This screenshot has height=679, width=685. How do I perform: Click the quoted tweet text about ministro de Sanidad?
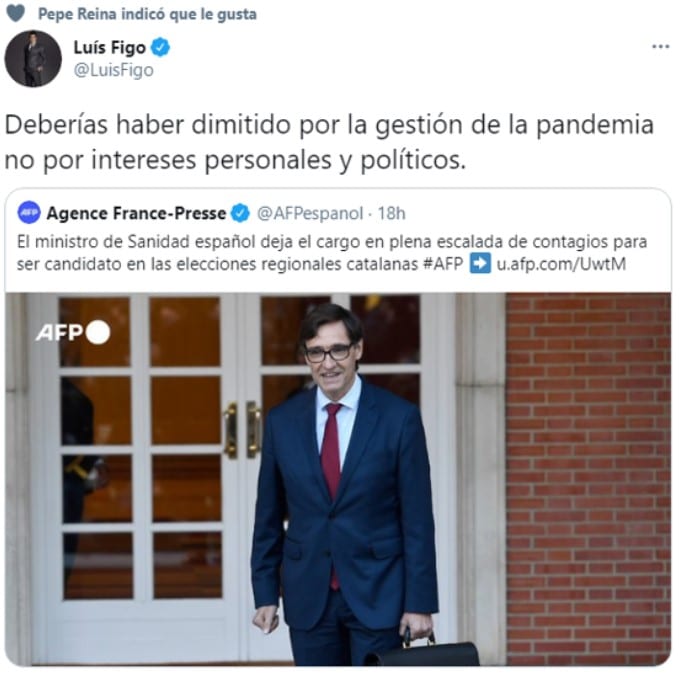coord(332,253)
